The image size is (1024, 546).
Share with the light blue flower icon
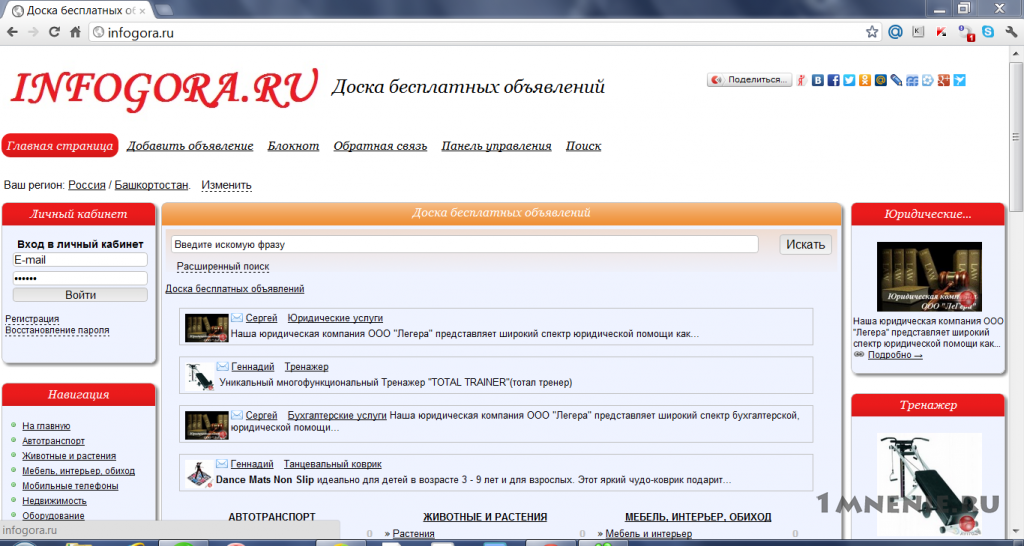[927, 80]
